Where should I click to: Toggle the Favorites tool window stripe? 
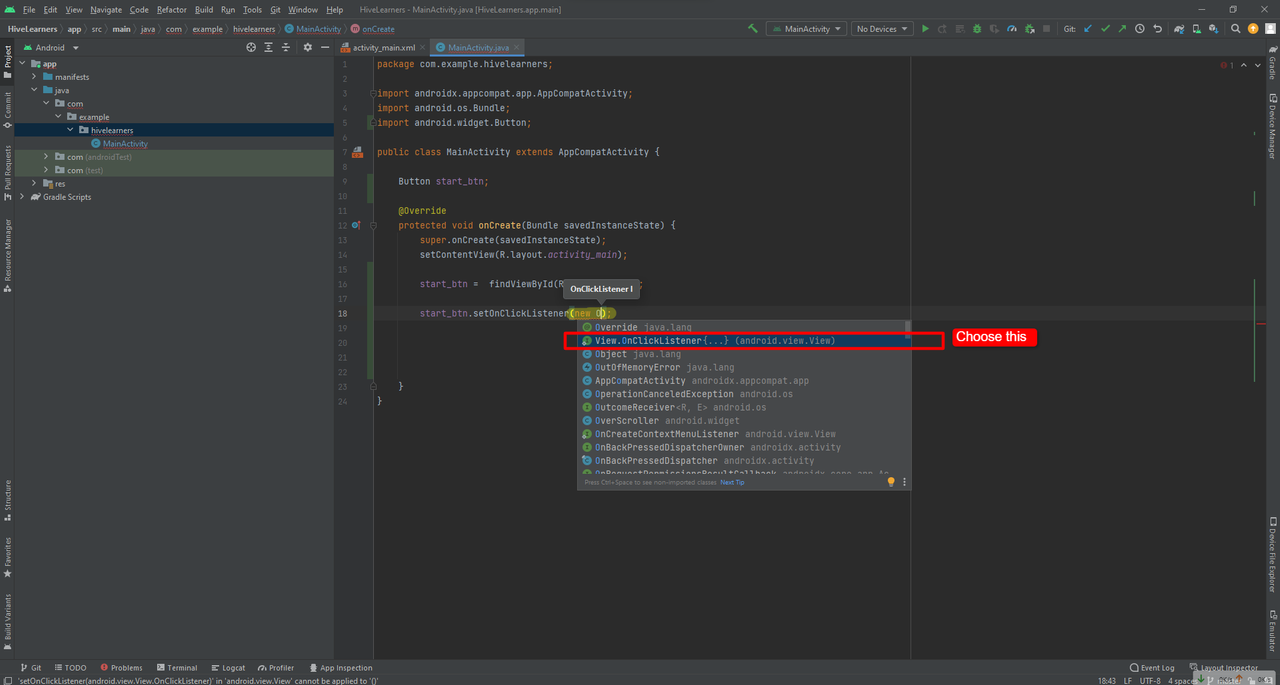[7, 558]
